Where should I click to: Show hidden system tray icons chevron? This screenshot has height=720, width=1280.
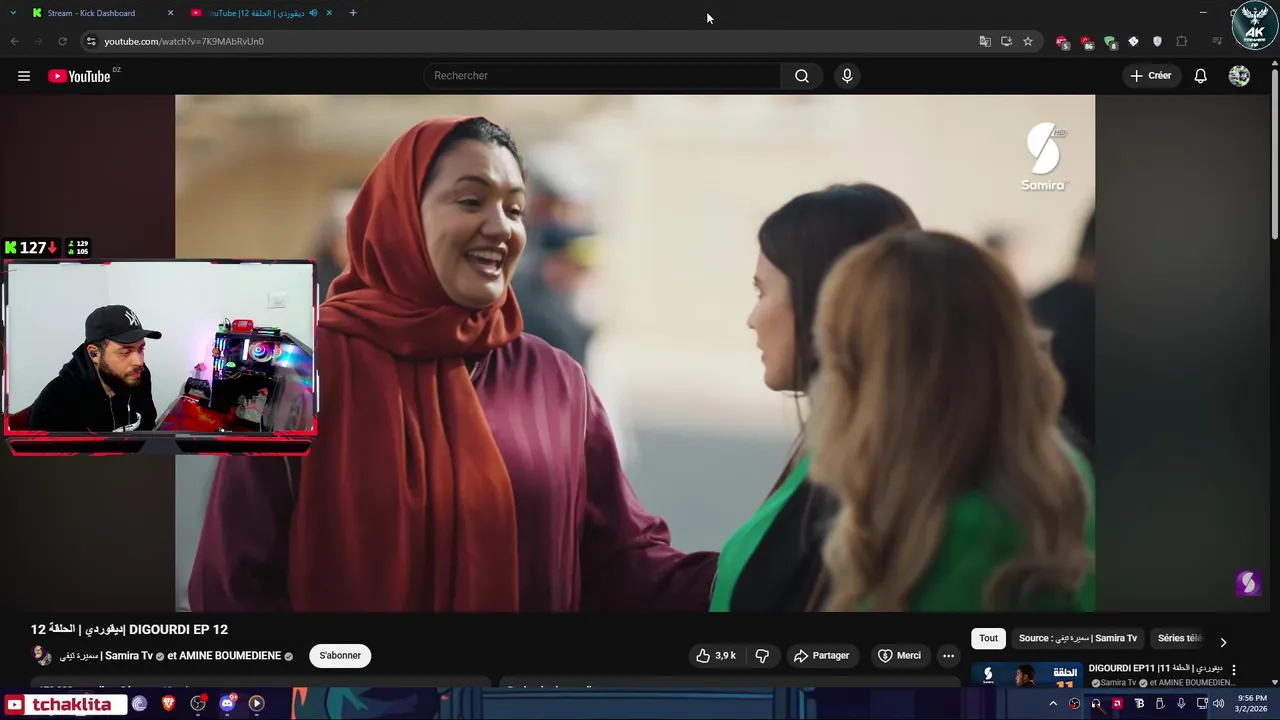pos(1053,704)
